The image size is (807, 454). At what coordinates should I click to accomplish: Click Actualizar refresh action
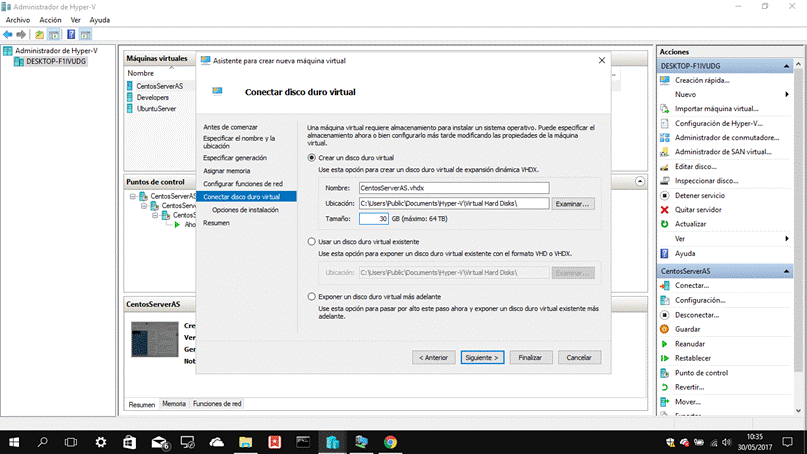[690, 224]
